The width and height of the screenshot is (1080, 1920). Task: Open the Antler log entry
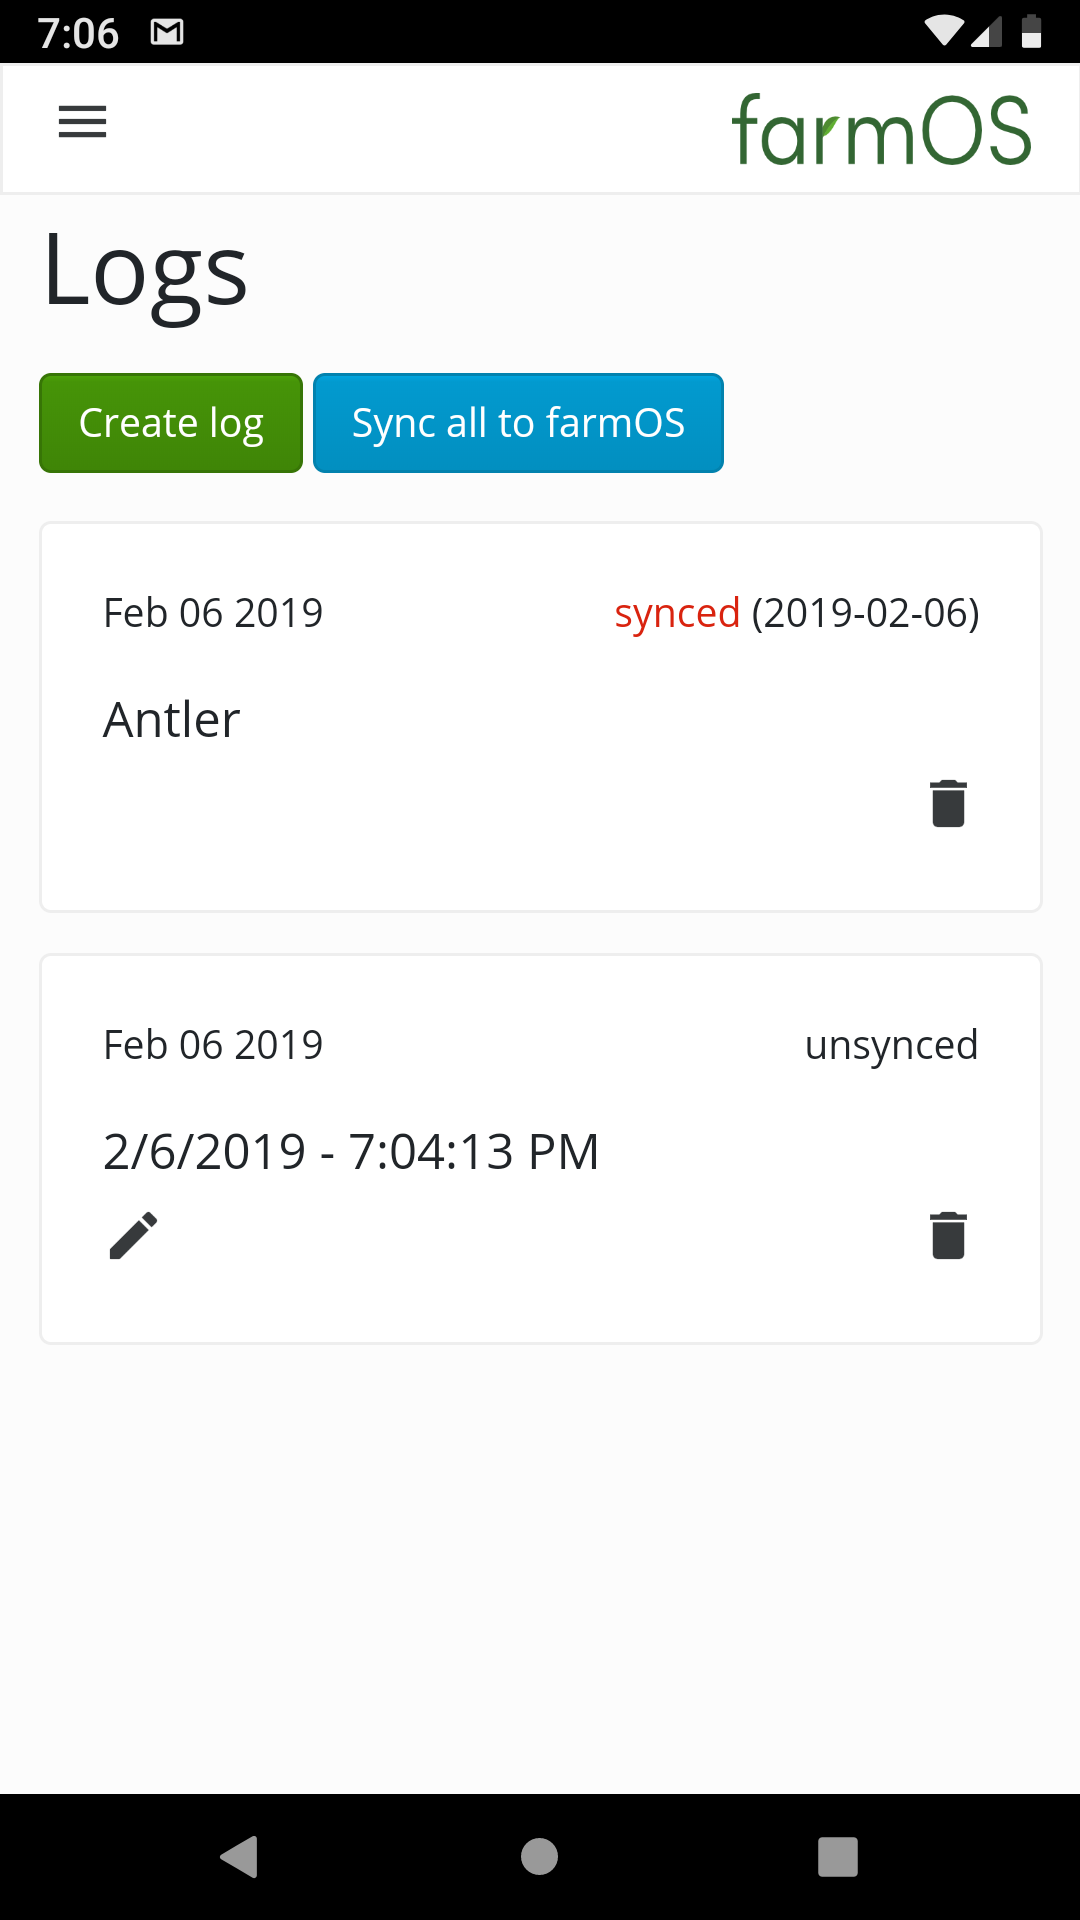click(172, 720)
